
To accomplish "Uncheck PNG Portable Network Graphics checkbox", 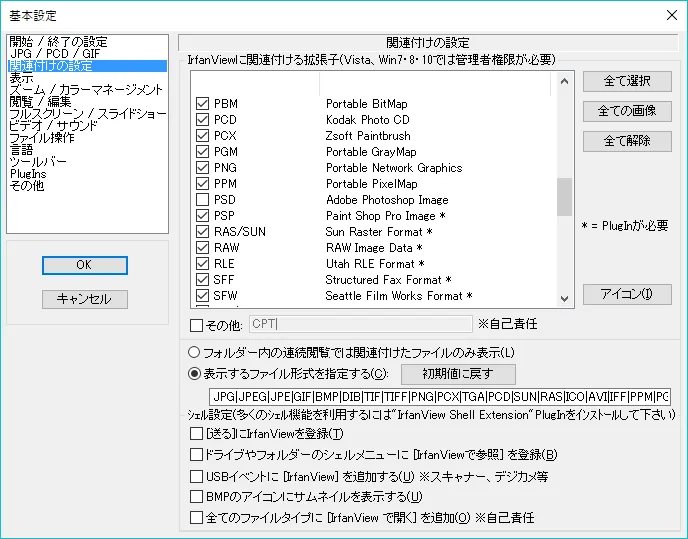I will [202, 168].
